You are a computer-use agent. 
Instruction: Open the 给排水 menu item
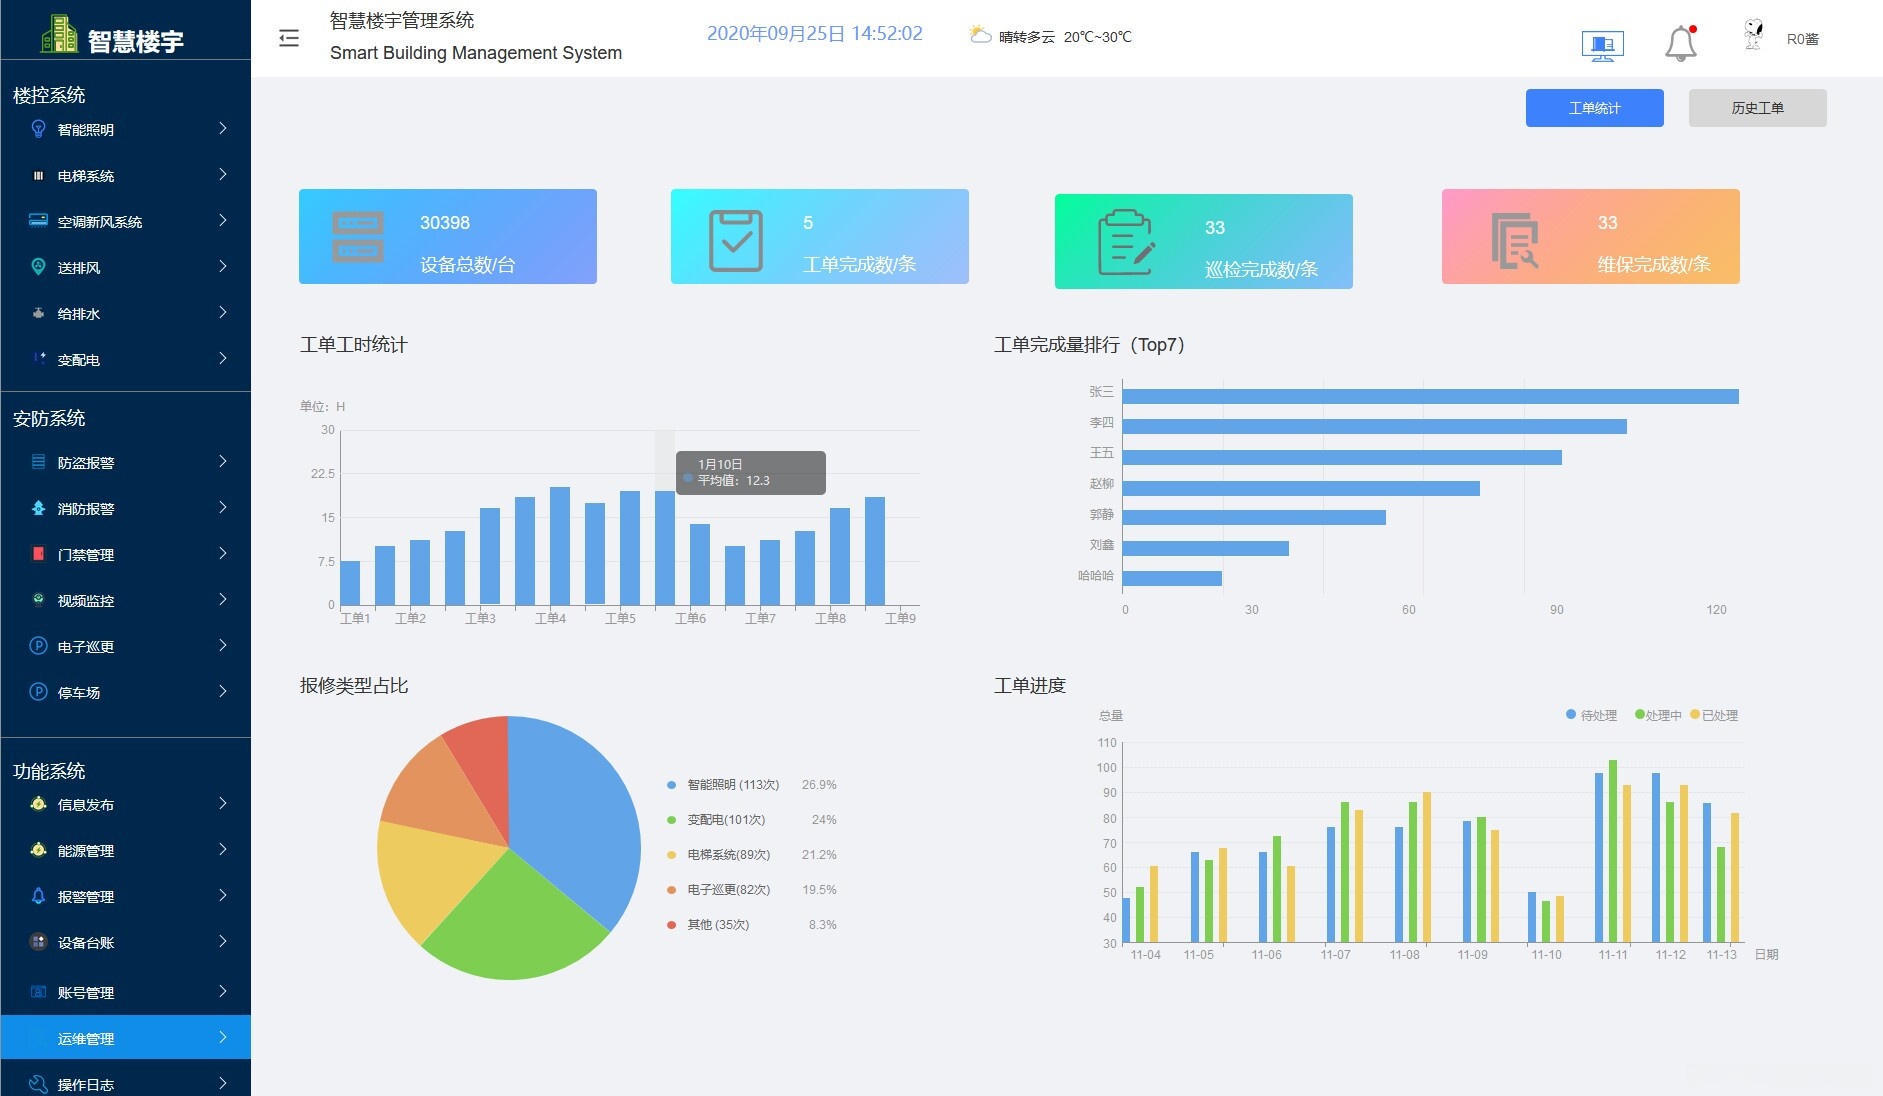(x=125, y=313)
